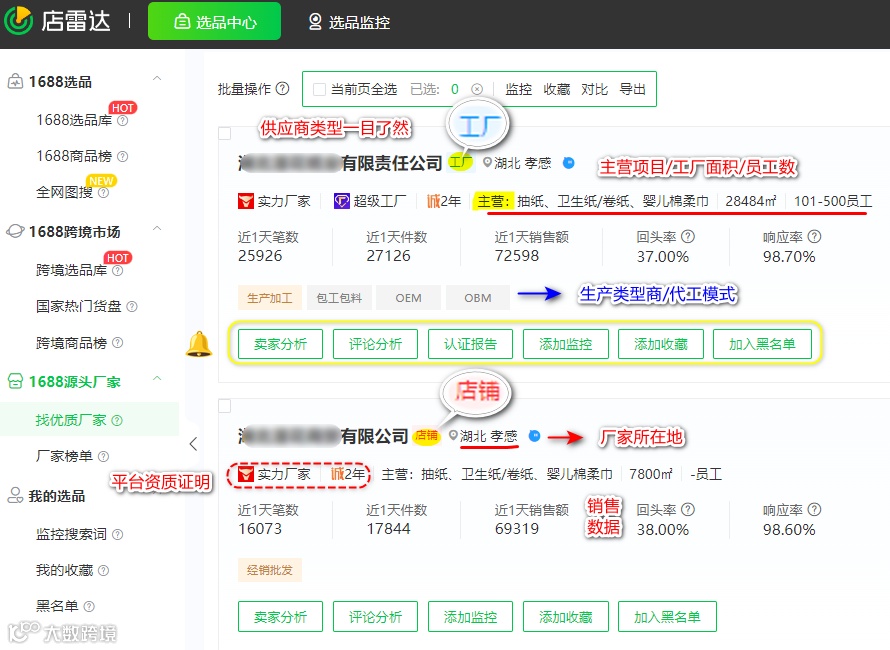Click help icon next to 厂家榜单

click(x=103, y=456)
